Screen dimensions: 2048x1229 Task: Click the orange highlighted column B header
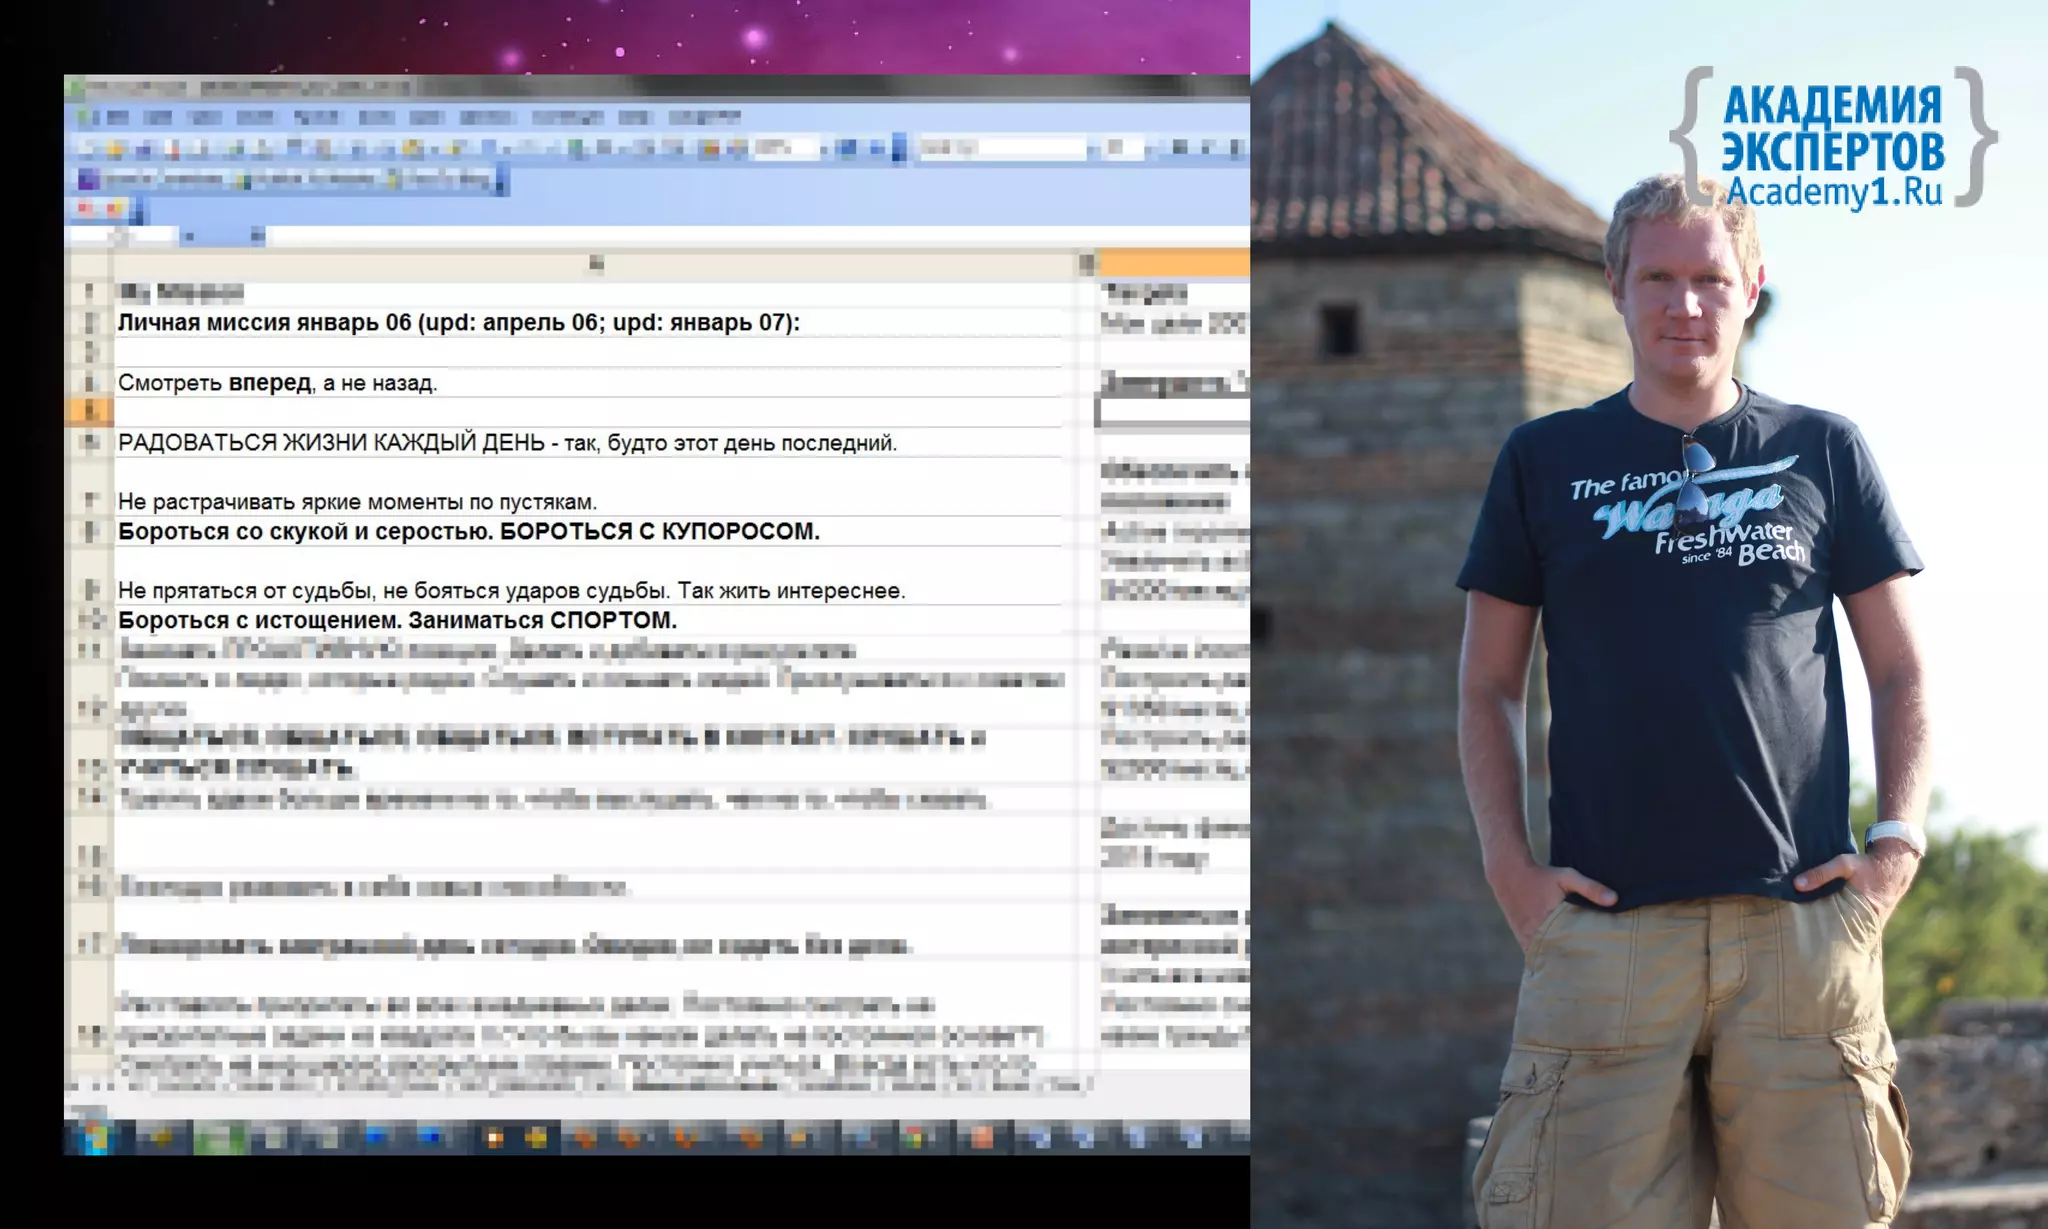(x=1174, y=264)
